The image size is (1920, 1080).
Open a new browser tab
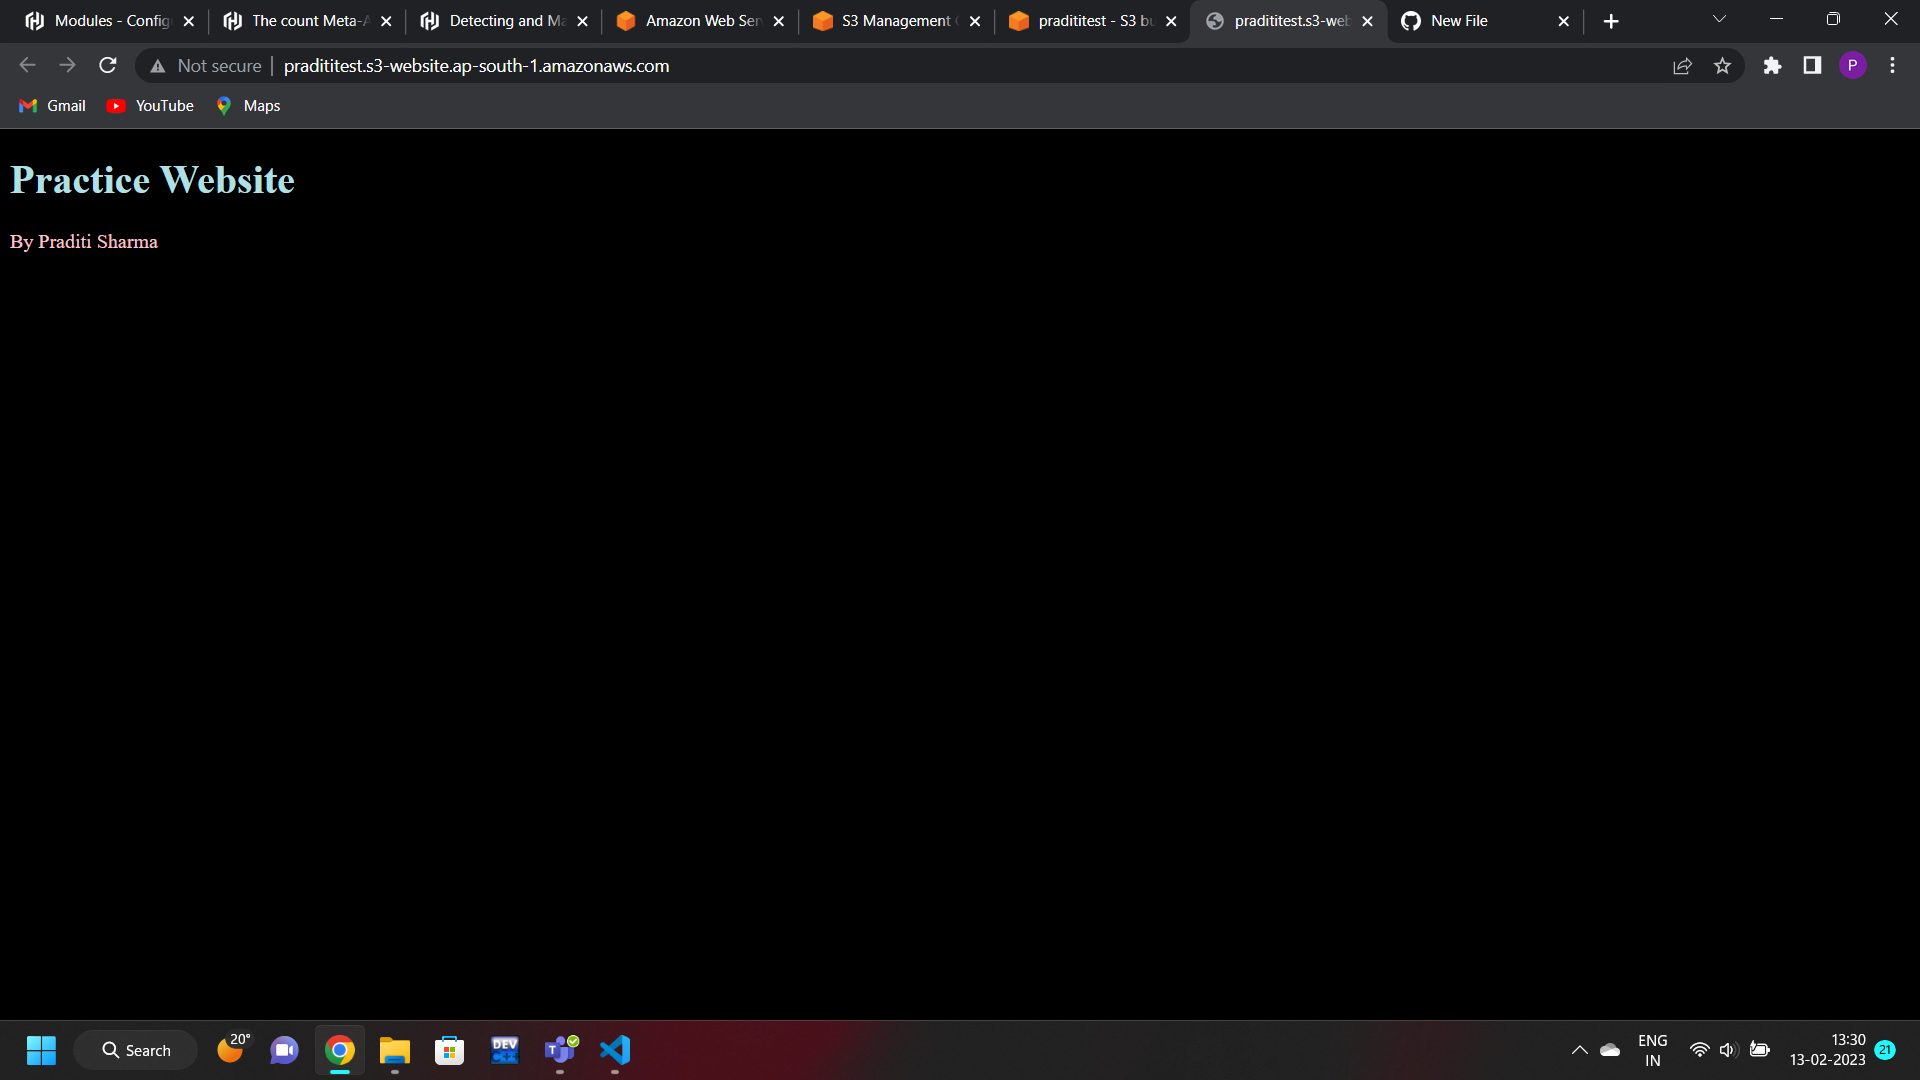pos(1610,21)
